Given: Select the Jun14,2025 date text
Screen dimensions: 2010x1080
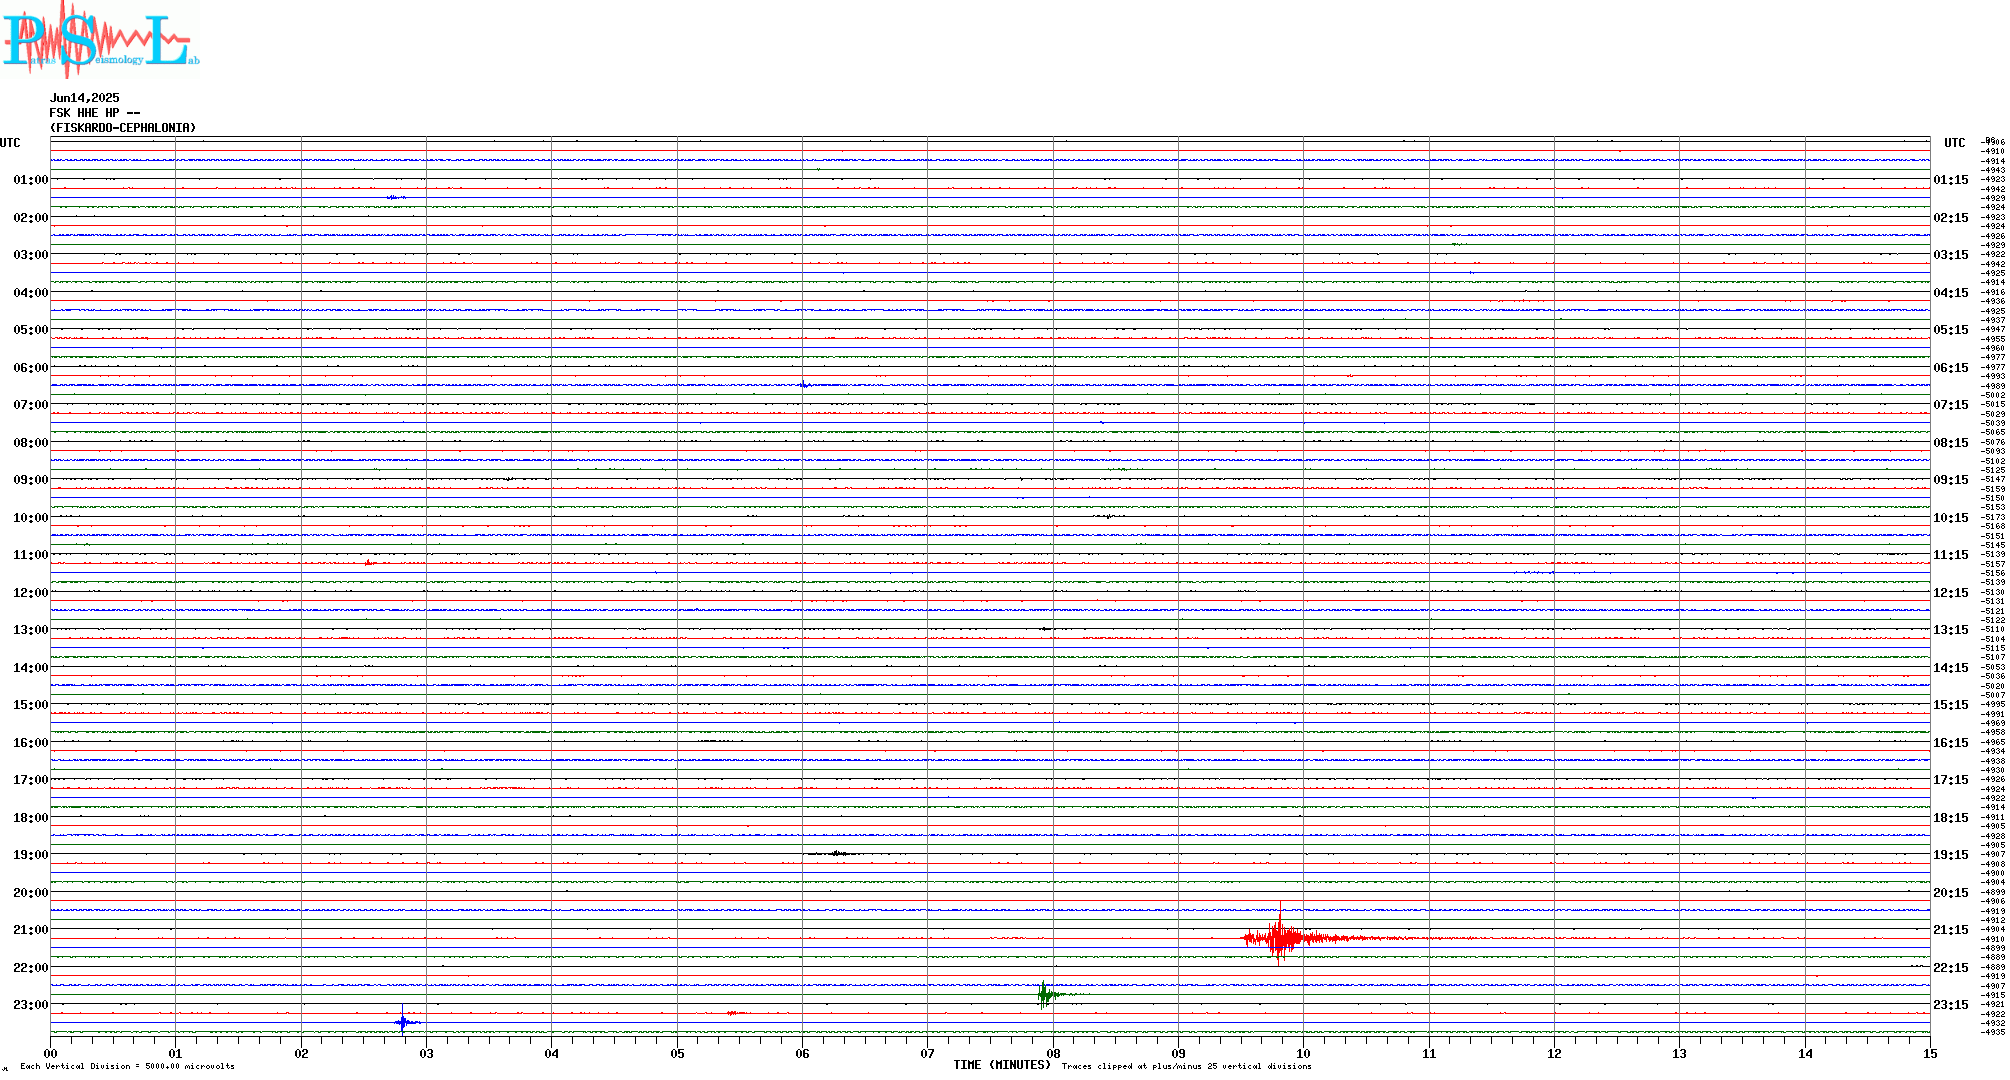Looking at the screenshot, I should 85,98.
